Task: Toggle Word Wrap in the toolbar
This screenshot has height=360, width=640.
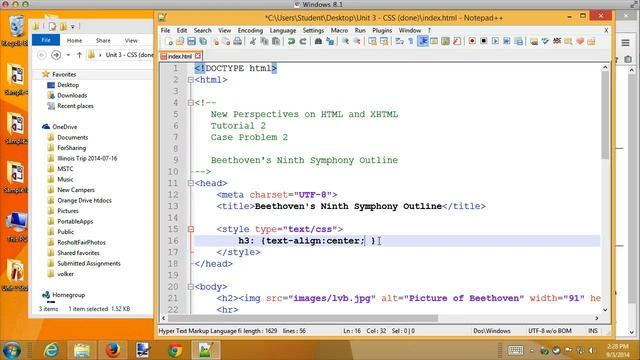Action: click(400, 41)
